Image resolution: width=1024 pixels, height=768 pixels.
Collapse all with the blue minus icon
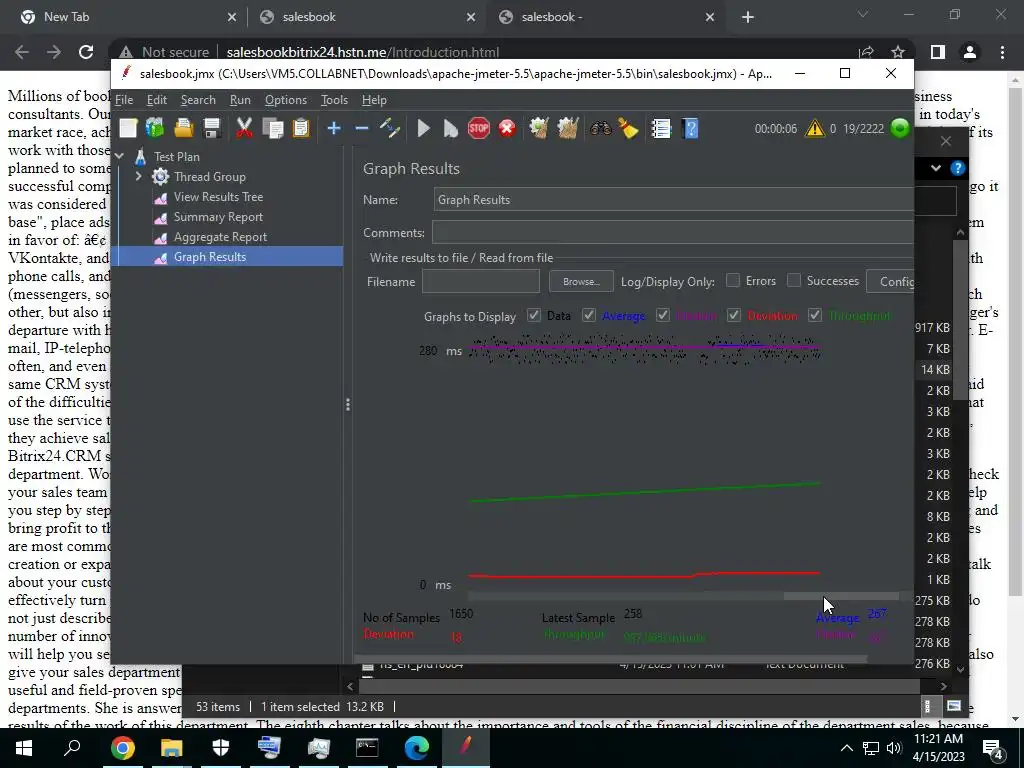pyautogui.click(x=362, y=129)
